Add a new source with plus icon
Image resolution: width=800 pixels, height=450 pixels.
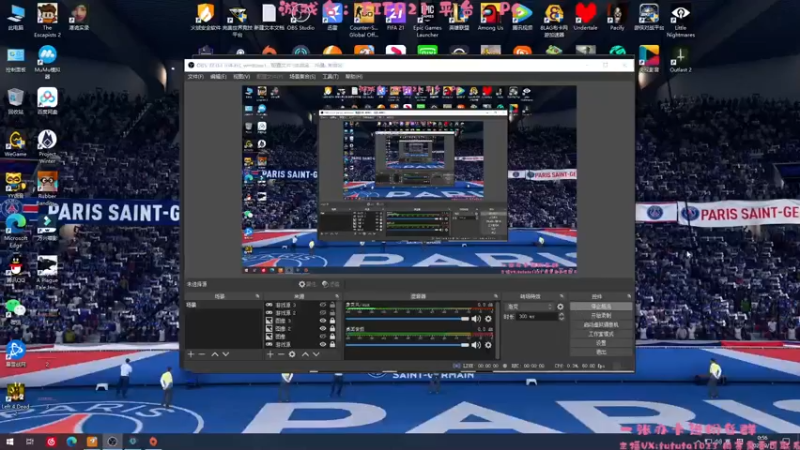[270, 354]
